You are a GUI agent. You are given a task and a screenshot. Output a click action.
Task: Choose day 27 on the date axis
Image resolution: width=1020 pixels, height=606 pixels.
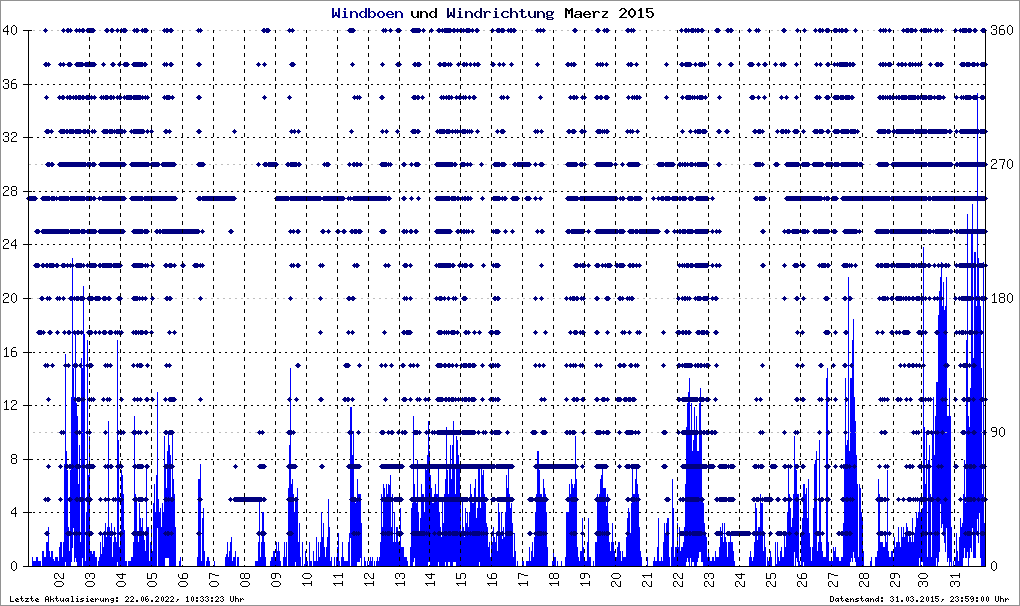click(832, 581)
